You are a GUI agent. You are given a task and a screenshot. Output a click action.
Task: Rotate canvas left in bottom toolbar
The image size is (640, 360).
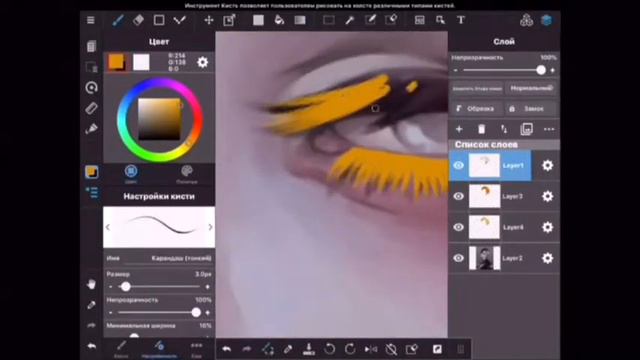329,349
